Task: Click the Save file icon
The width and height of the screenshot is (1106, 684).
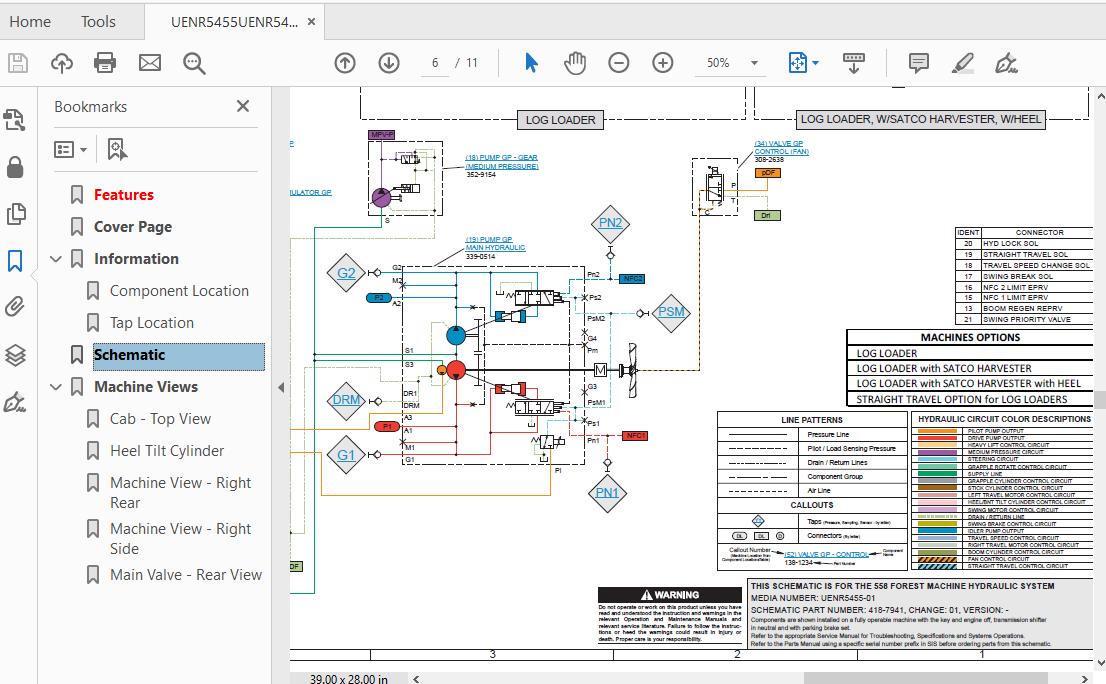Action: pyautogui.click(x=18, y=63)
